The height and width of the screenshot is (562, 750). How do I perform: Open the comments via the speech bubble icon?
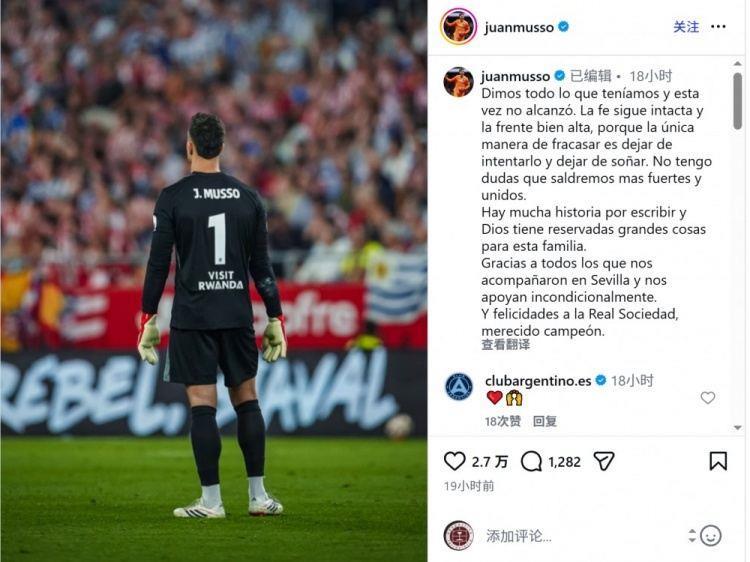click(531, 462)
